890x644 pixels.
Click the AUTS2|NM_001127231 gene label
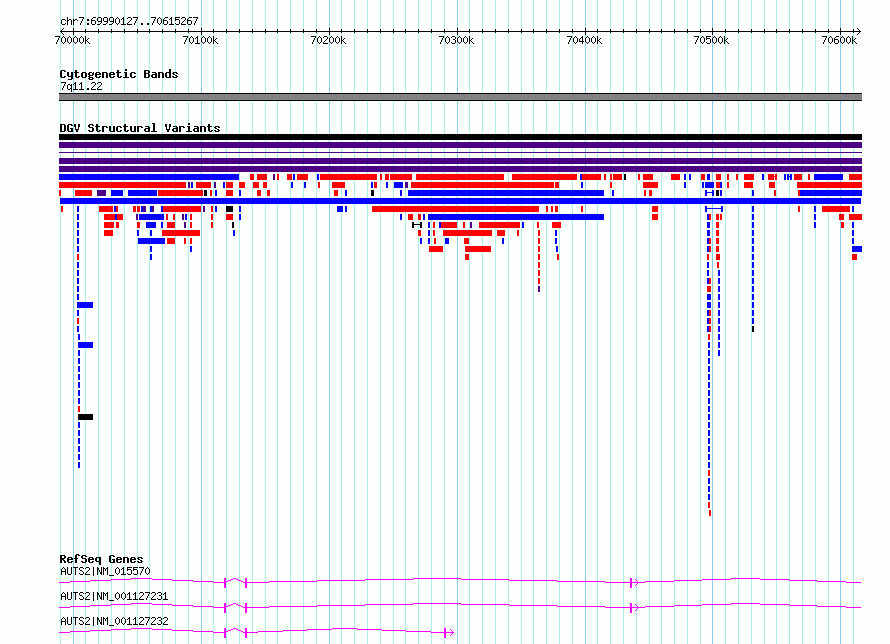click(x=114, y=596)
